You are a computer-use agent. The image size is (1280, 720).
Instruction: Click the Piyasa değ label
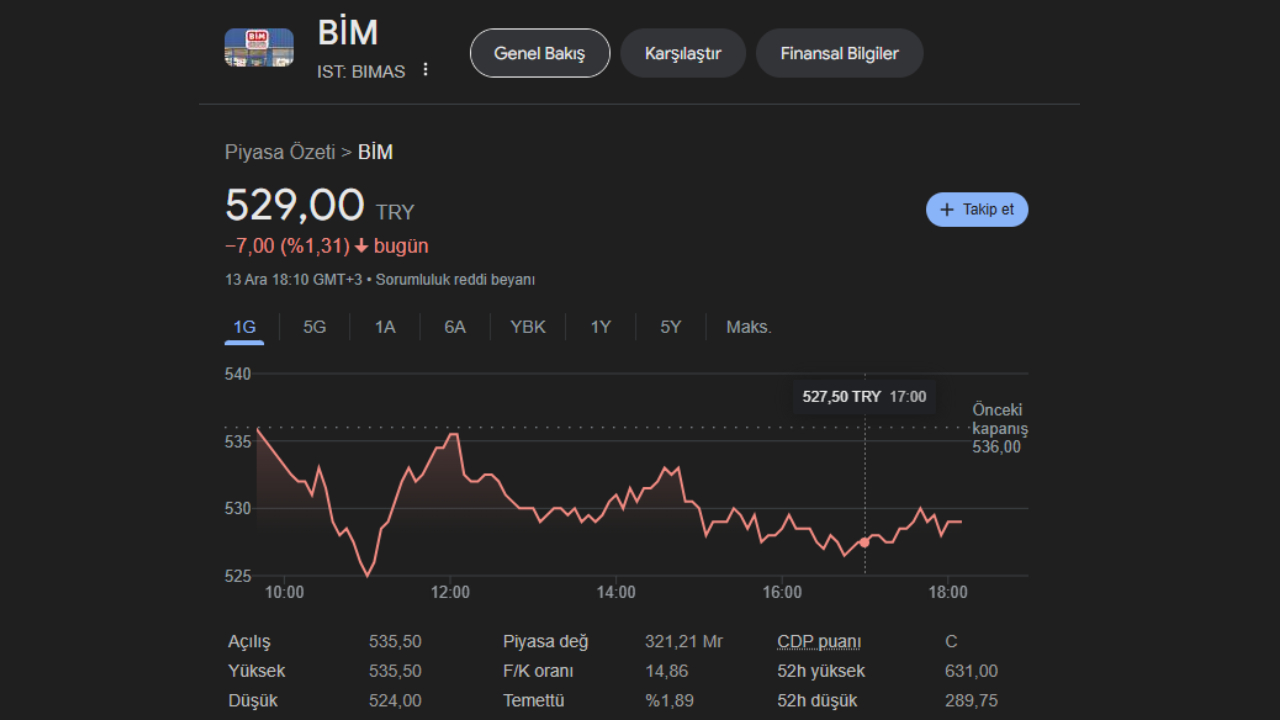coord(546,642)
